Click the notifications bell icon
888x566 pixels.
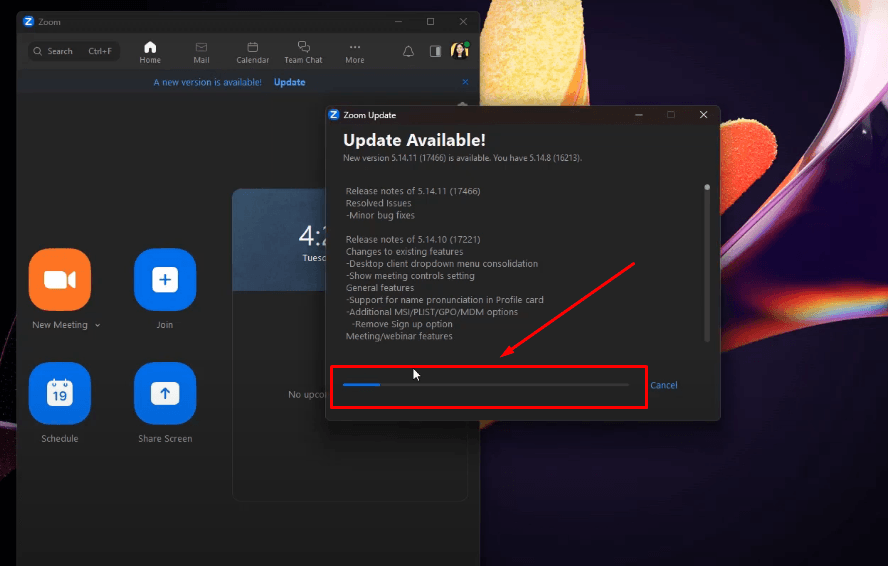[408, 52]
